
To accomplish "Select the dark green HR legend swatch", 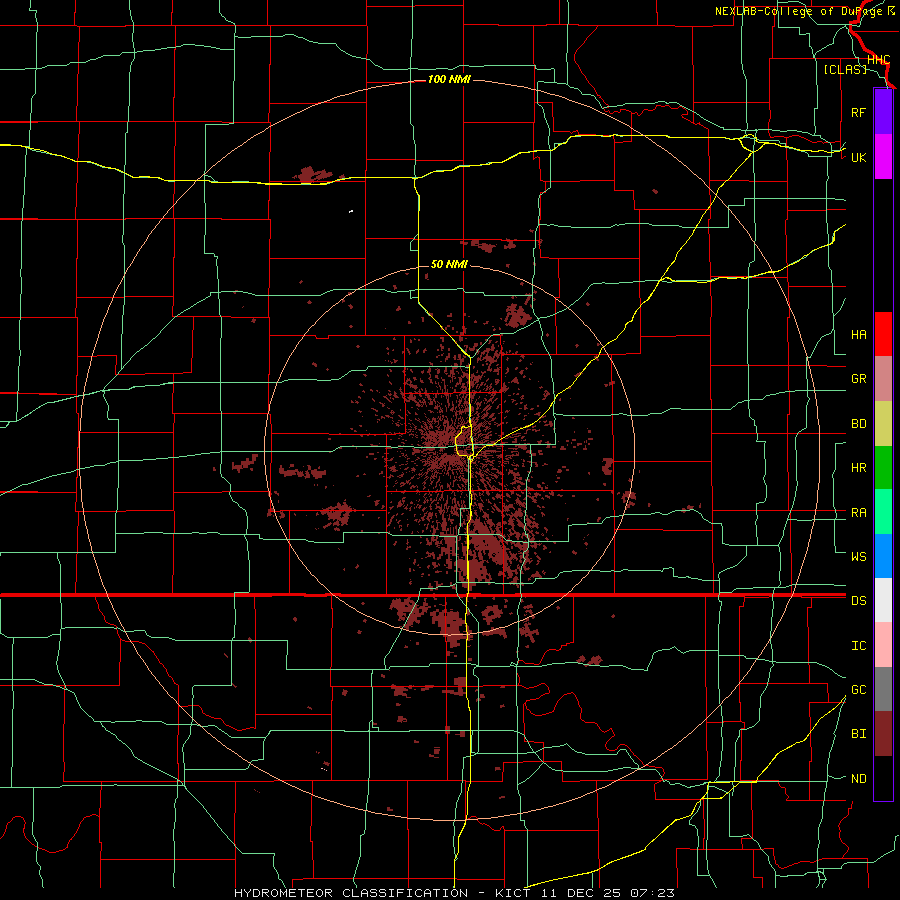I will (x=883, y=468).
